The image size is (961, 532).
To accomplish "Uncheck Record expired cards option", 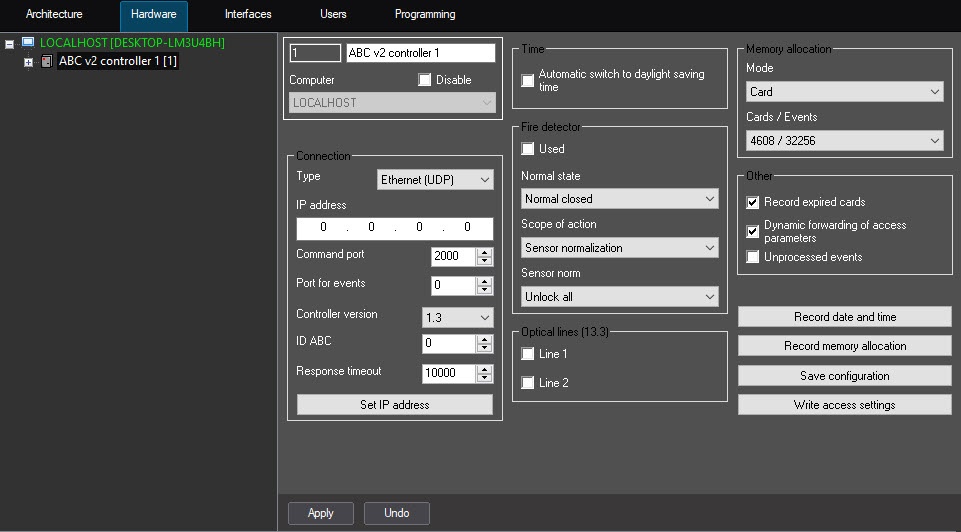I will (753, 202).
